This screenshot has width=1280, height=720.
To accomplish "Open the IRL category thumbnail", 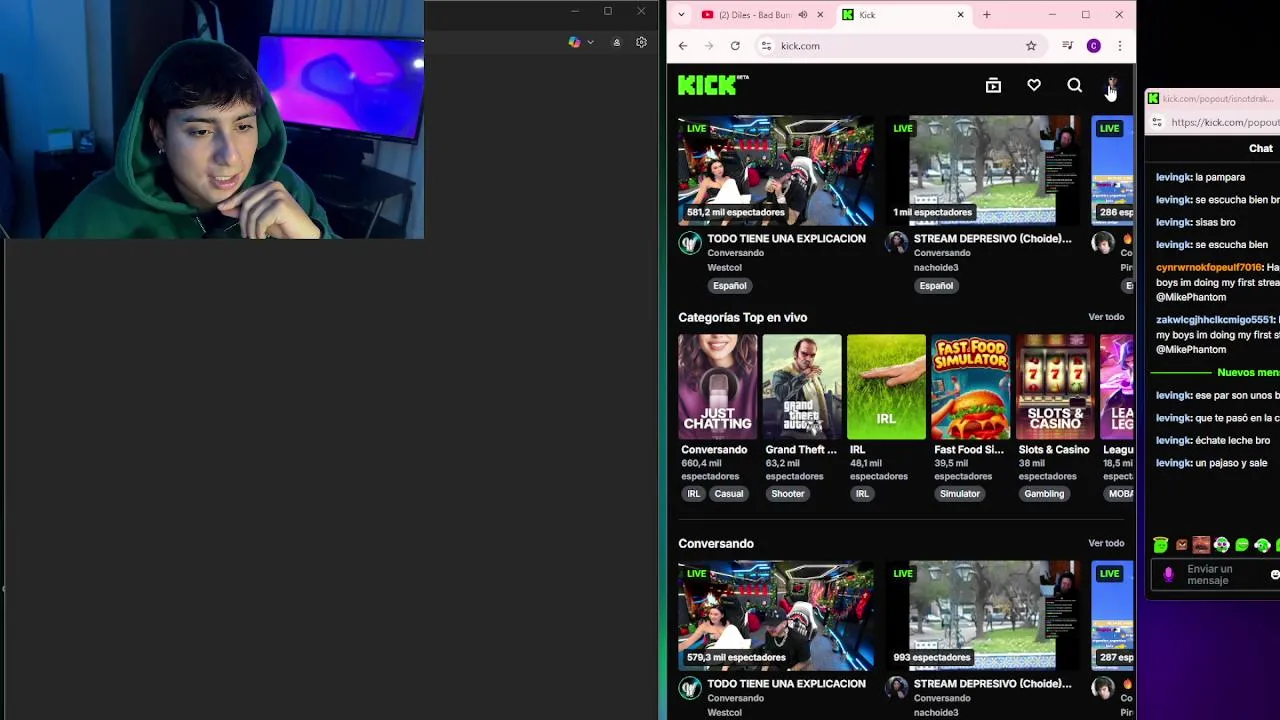I will pos(886,387).
